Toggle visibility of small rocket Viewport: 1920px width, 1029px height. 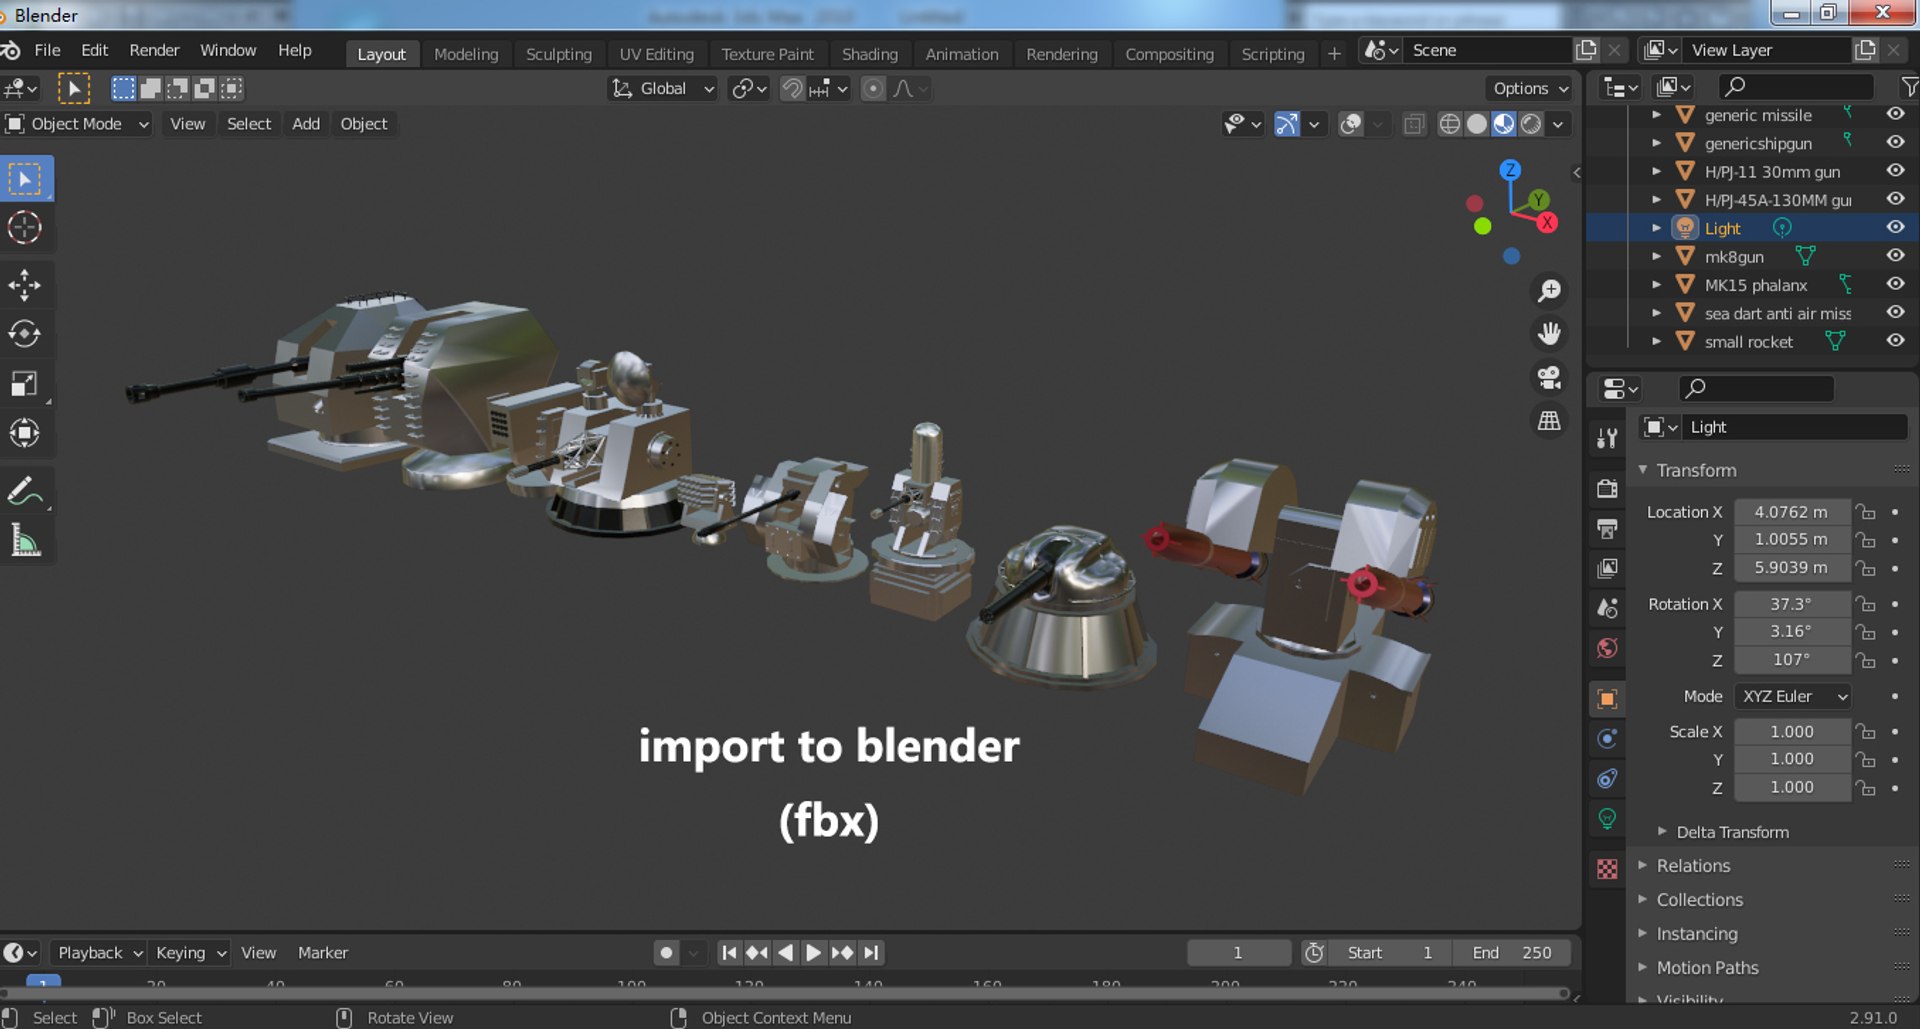[x=1895, y=341]
